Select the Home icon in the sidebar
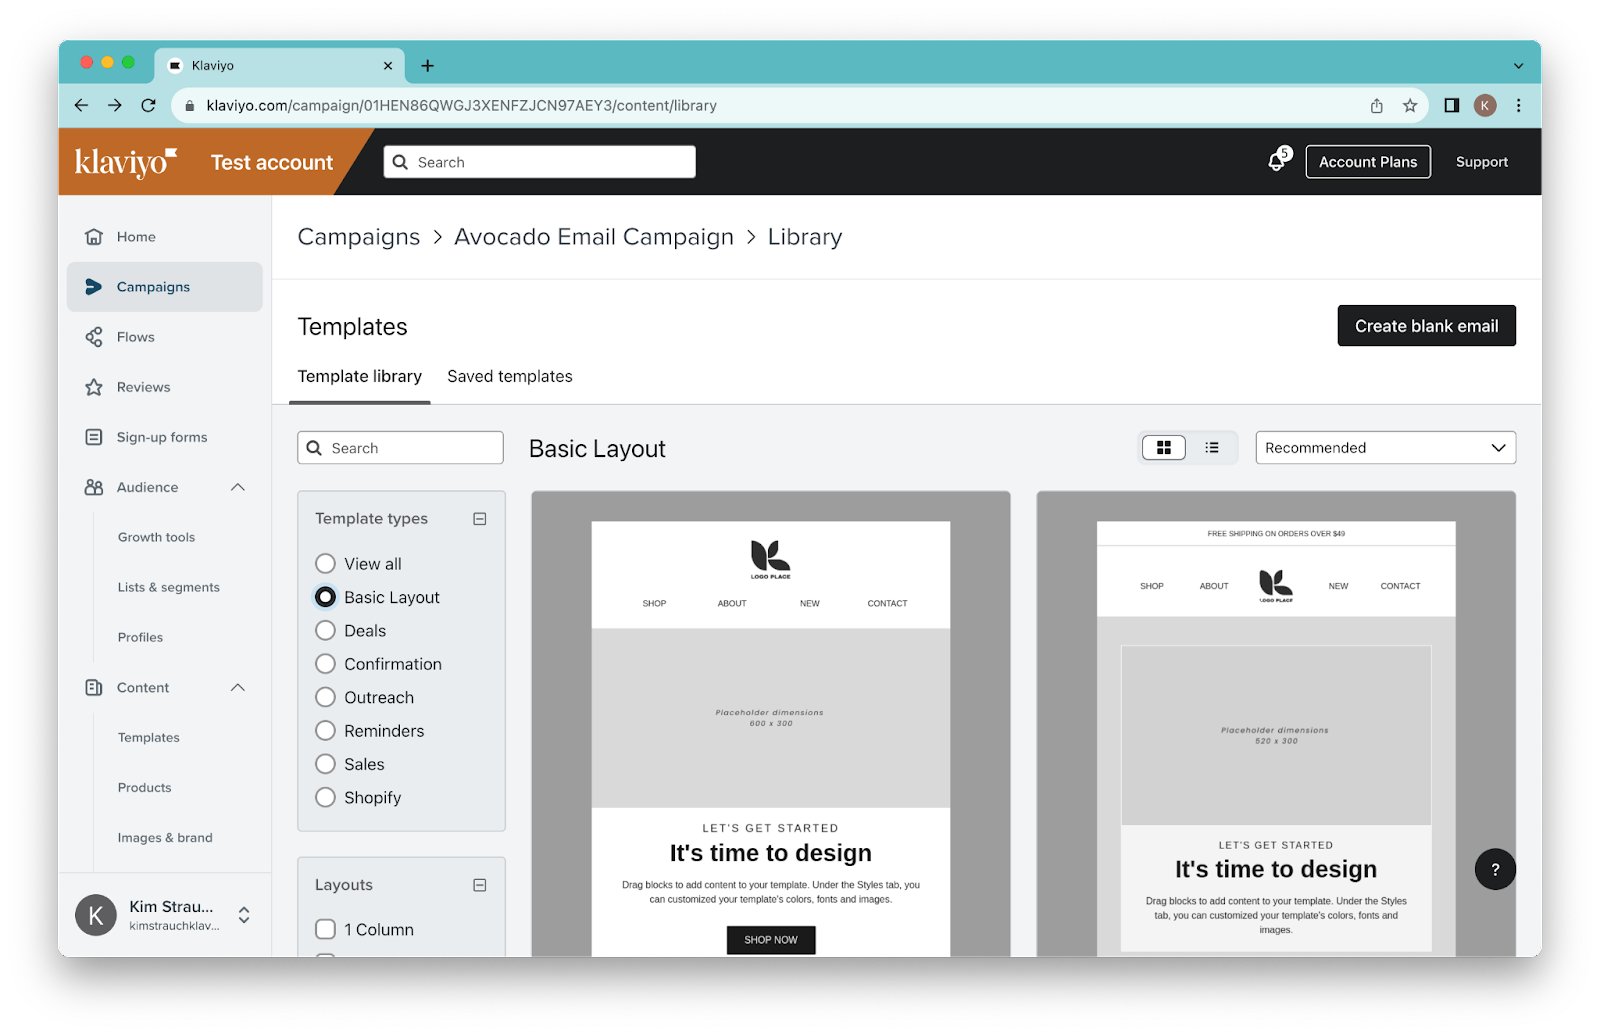 pos(94,236)
